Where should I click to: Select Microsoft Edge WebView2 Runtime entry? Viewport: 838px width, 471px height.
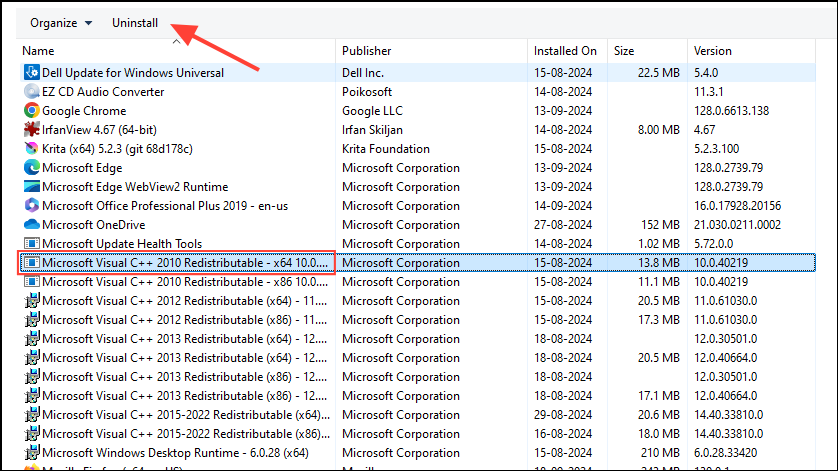(x=135, y=187)
